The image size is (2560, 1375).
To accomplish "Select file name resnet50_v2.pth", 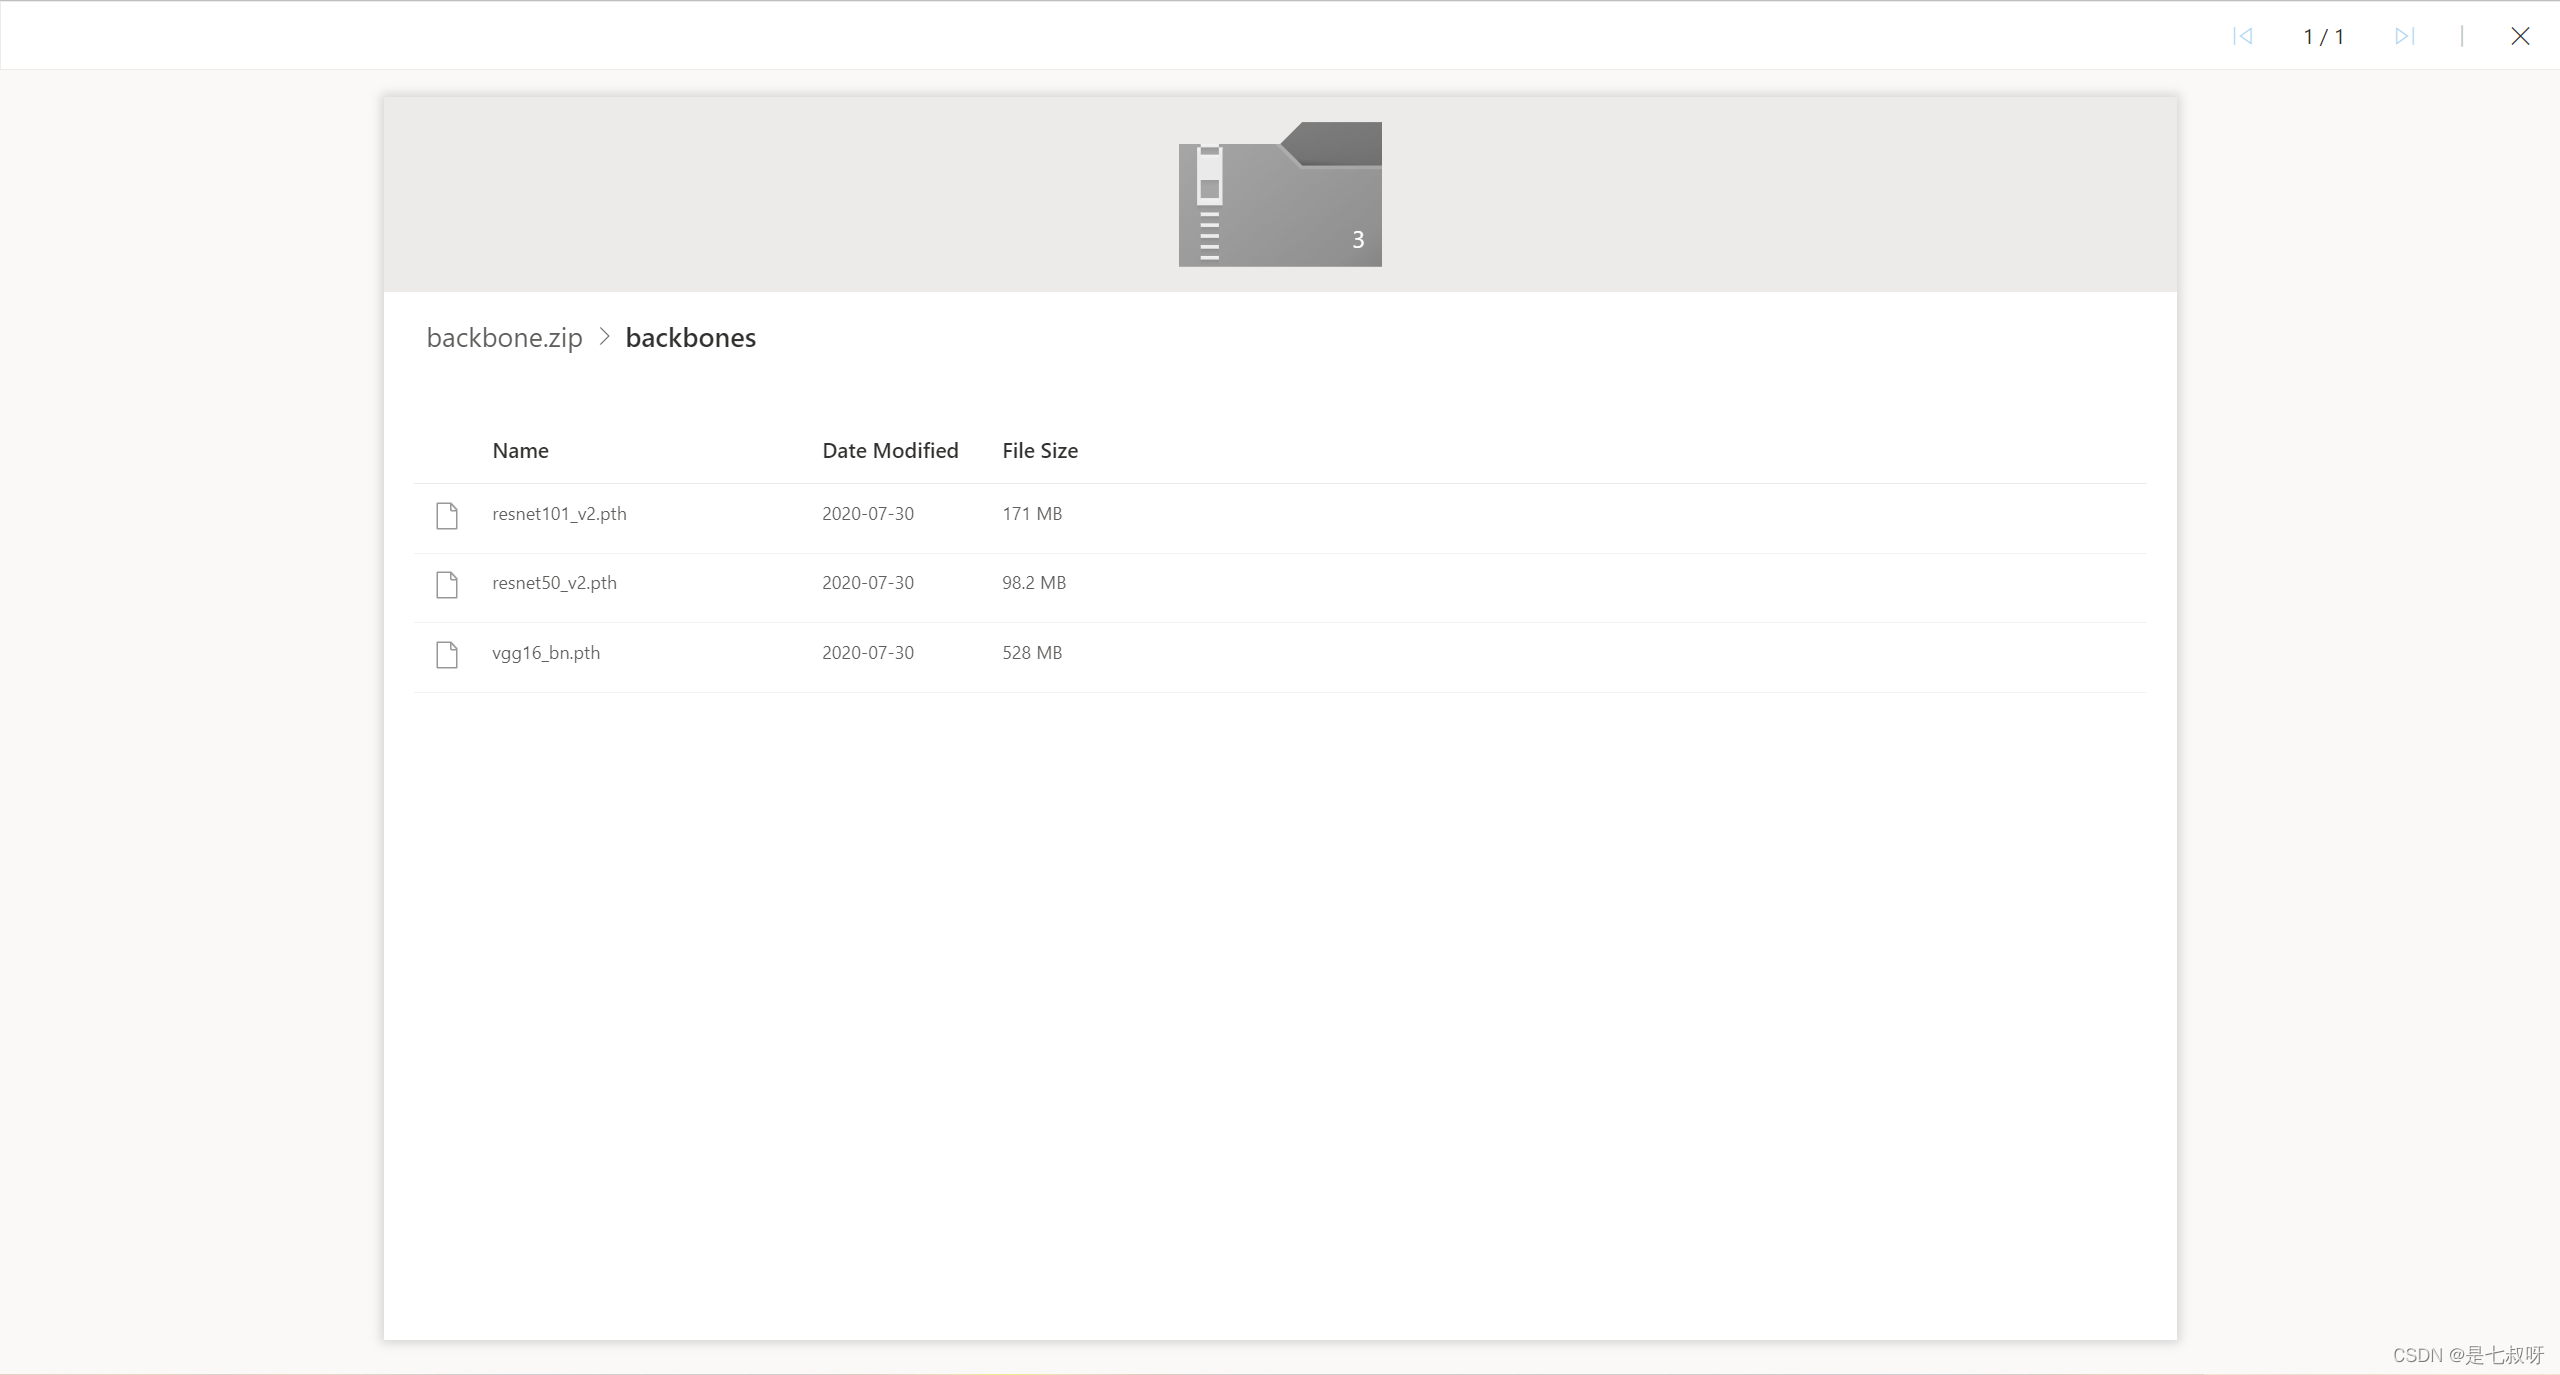I will (x=554, y=583).
